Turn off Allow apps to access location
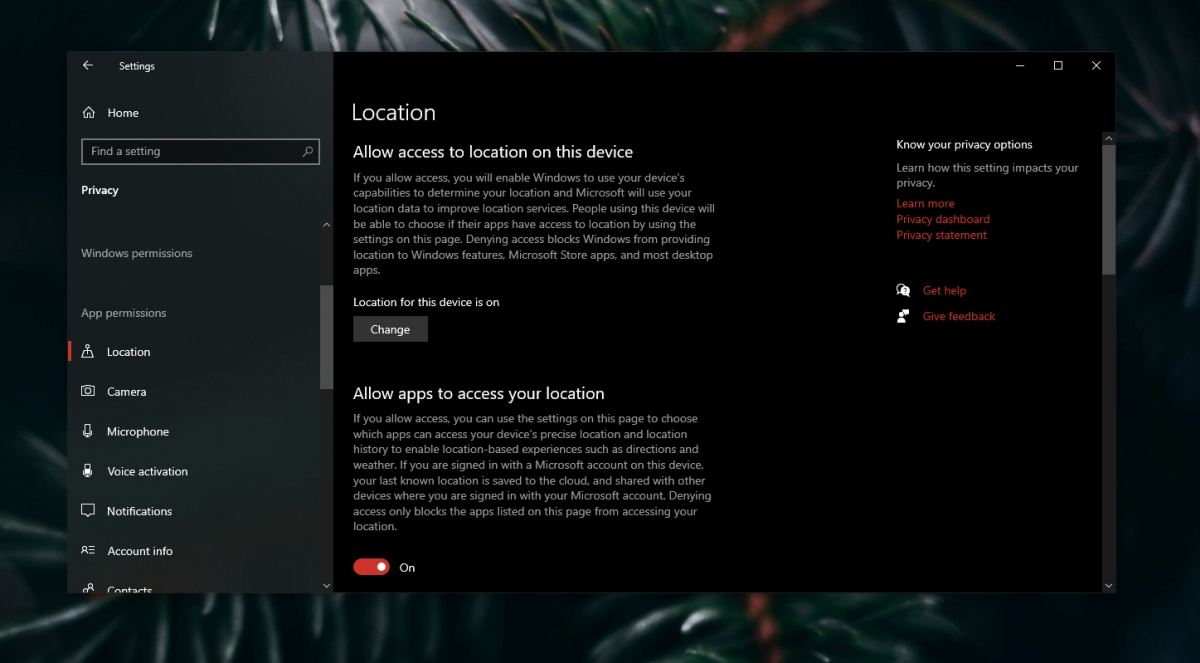The width and height of the screenshot is (1200, 663). pos(371,567)
